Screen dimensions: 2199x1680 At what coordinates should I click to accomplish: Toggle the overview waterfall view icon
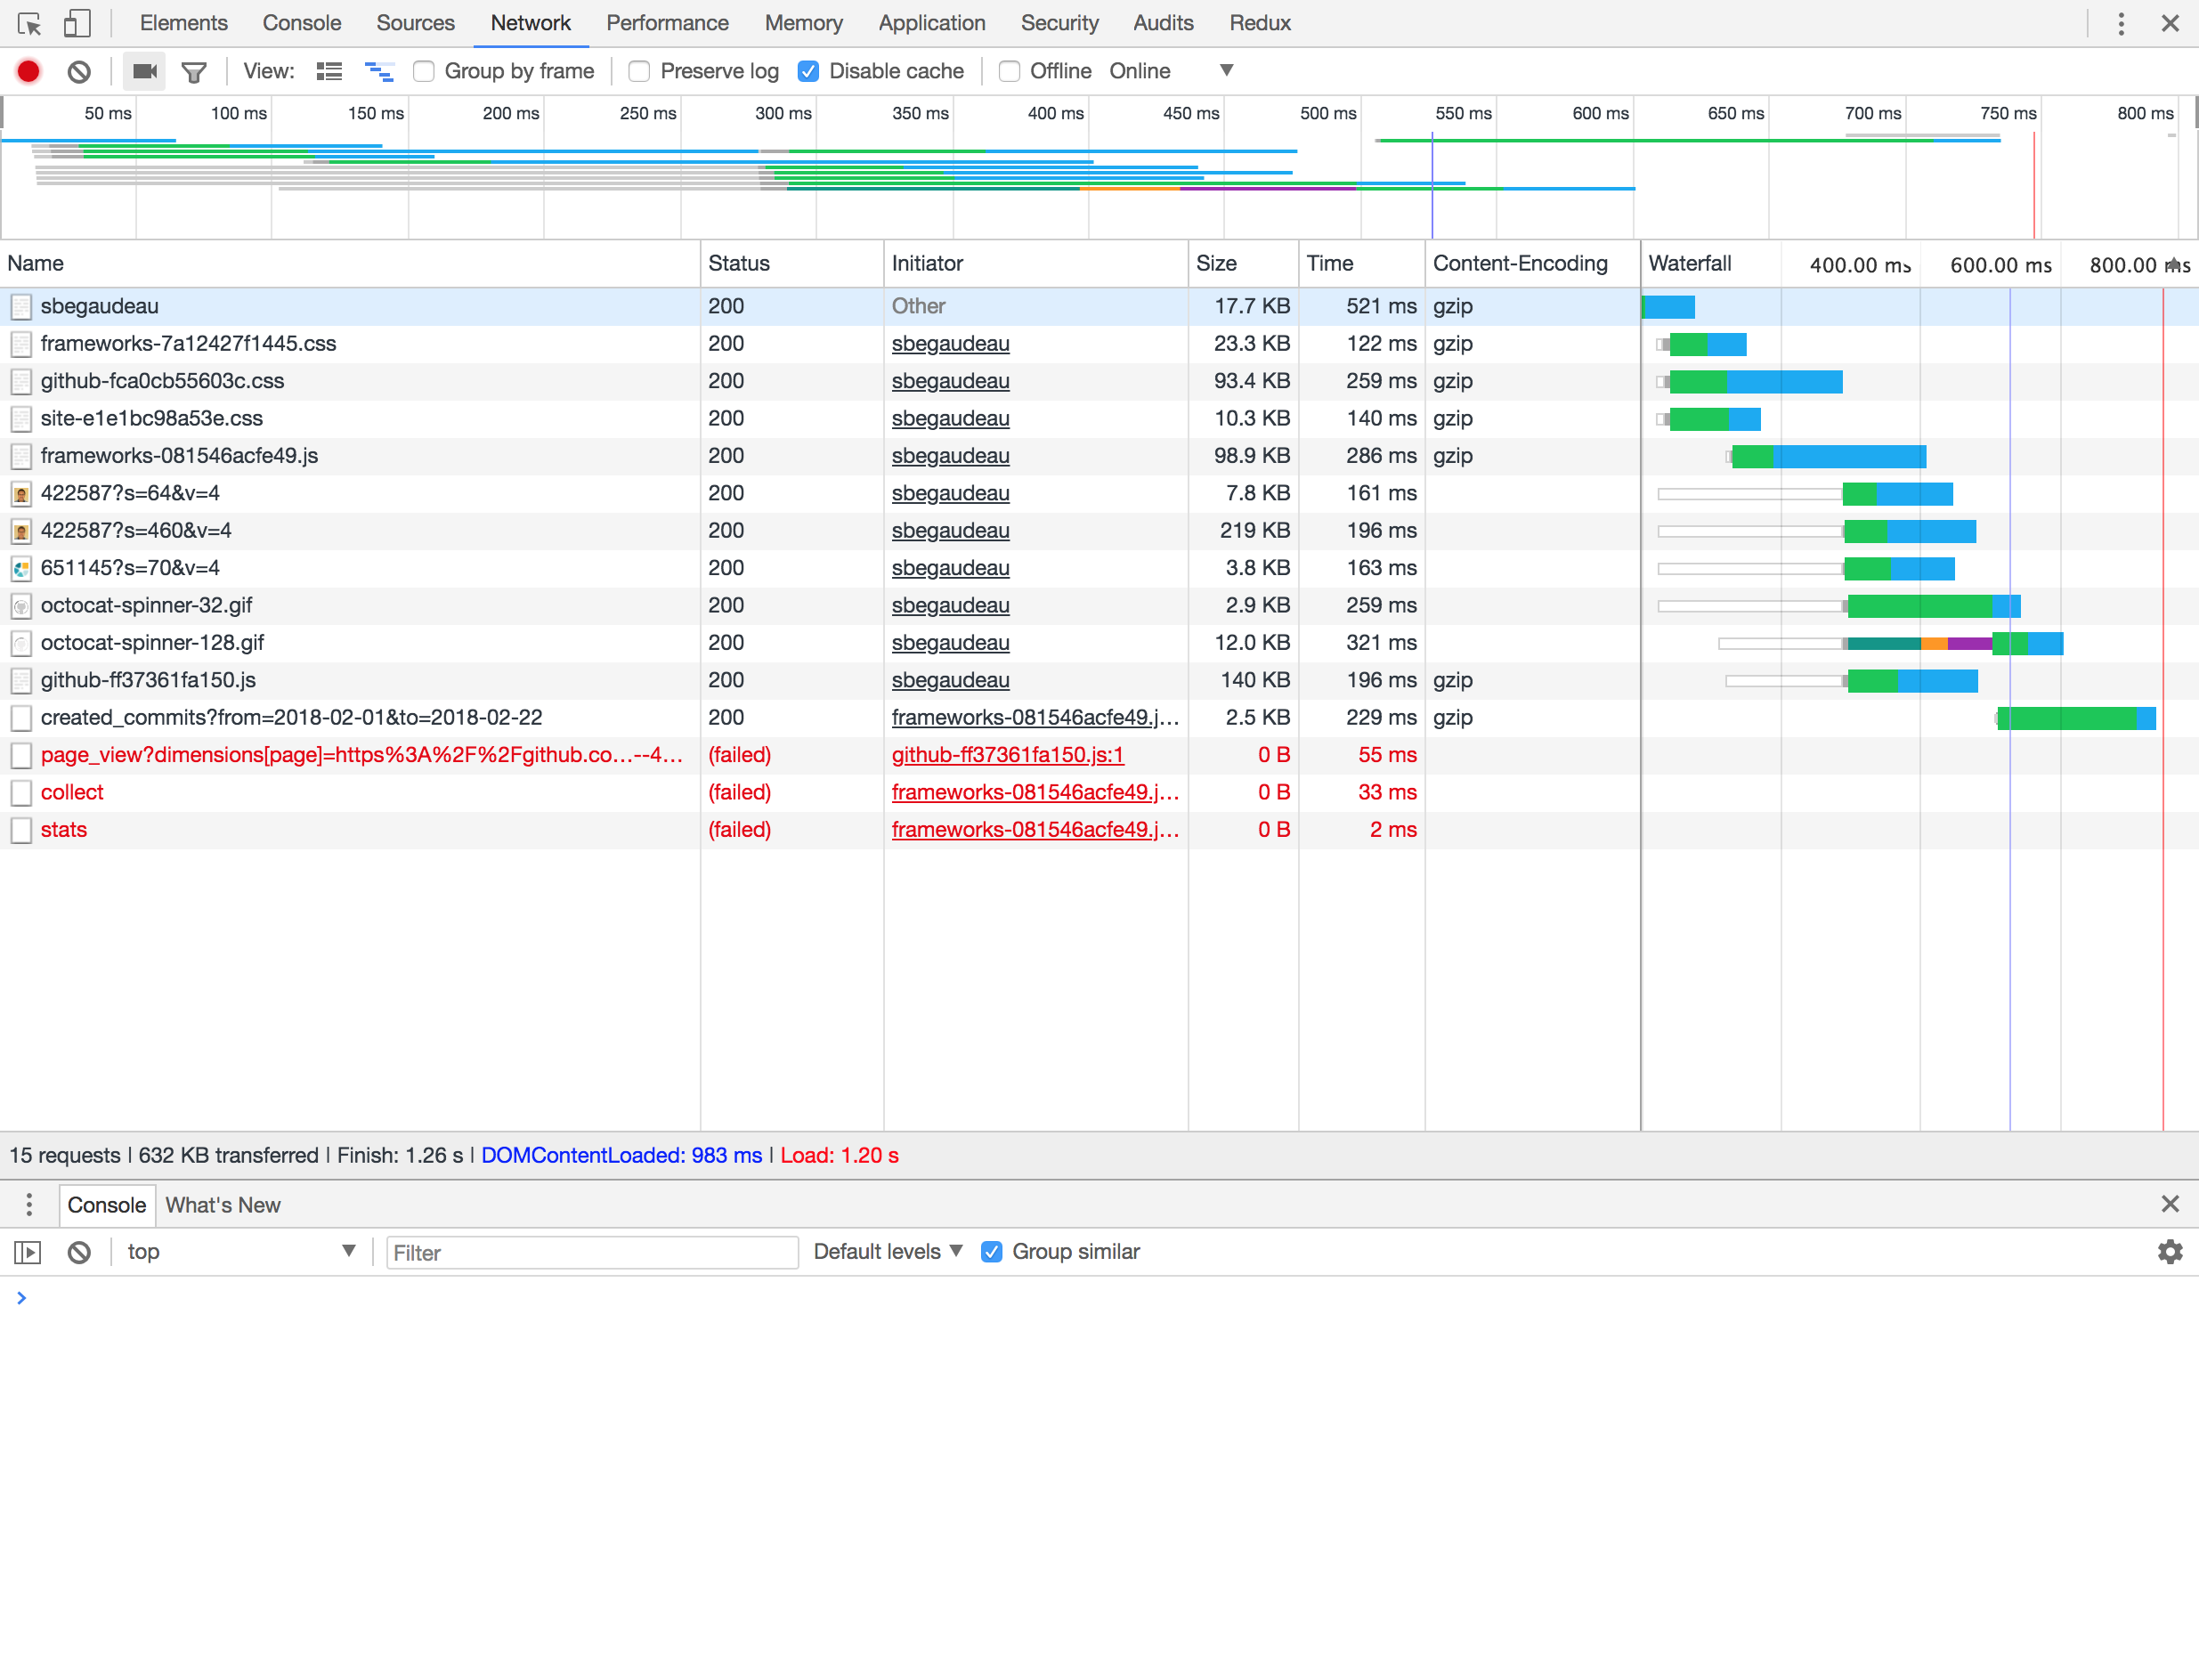[x=379, y=71]
